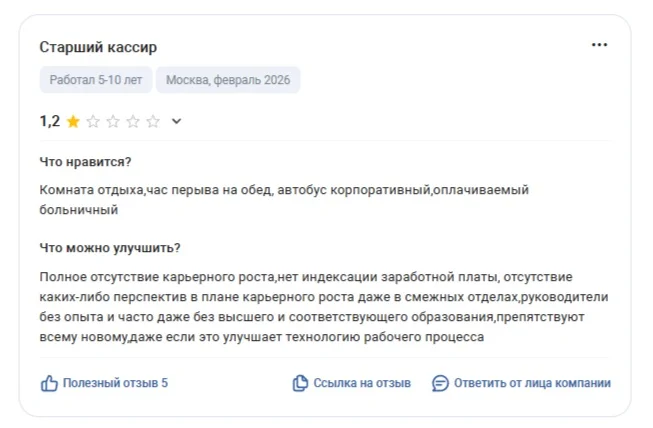Click the speech bubble reply icon

point(440,383)
